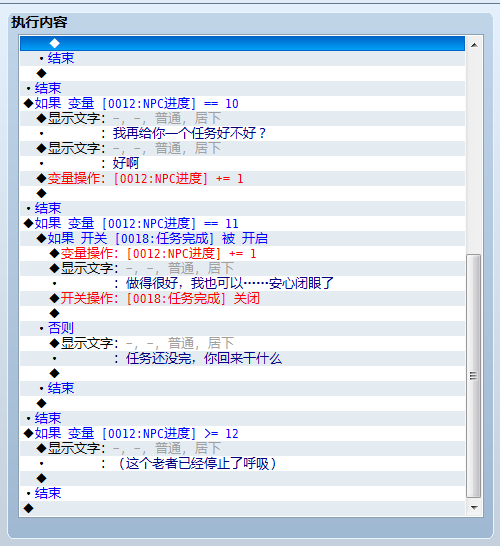Select the 结束 row just above == 10 condition

pos(242,88)
